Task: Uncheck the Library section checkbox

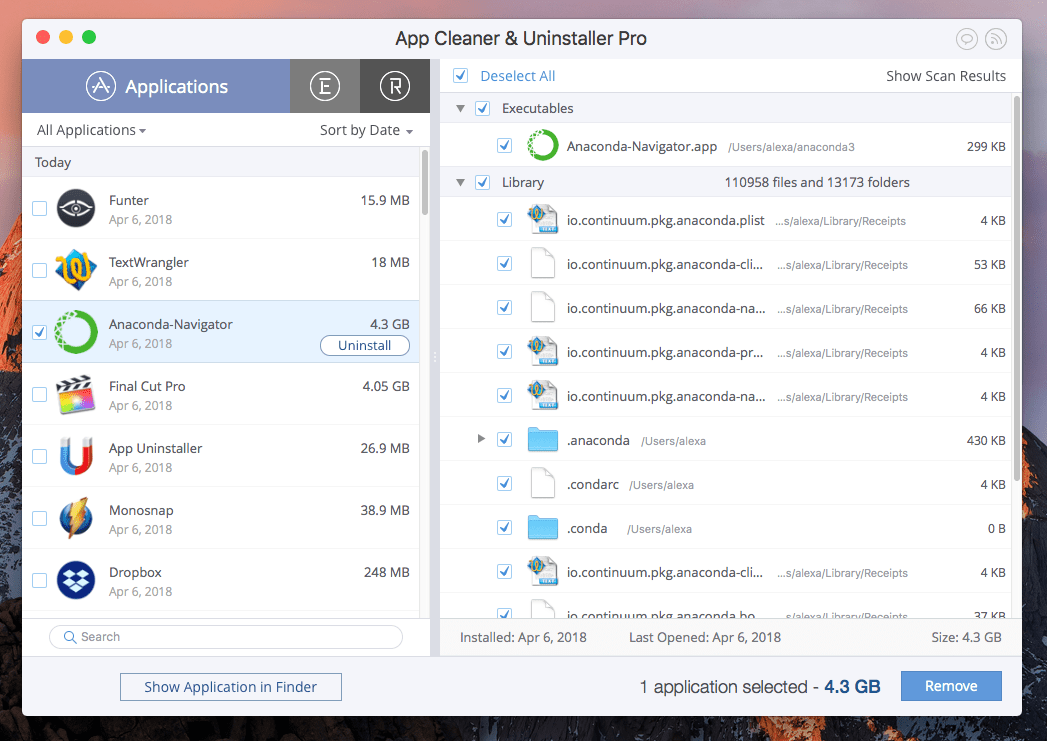Action: tap(481, 181)
